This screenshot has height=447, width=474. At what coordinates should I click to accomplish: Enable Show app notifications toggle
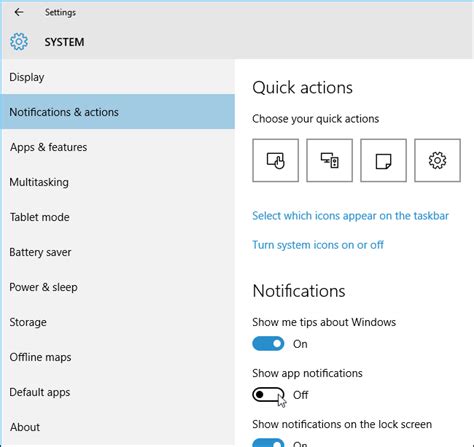[268, 395]
